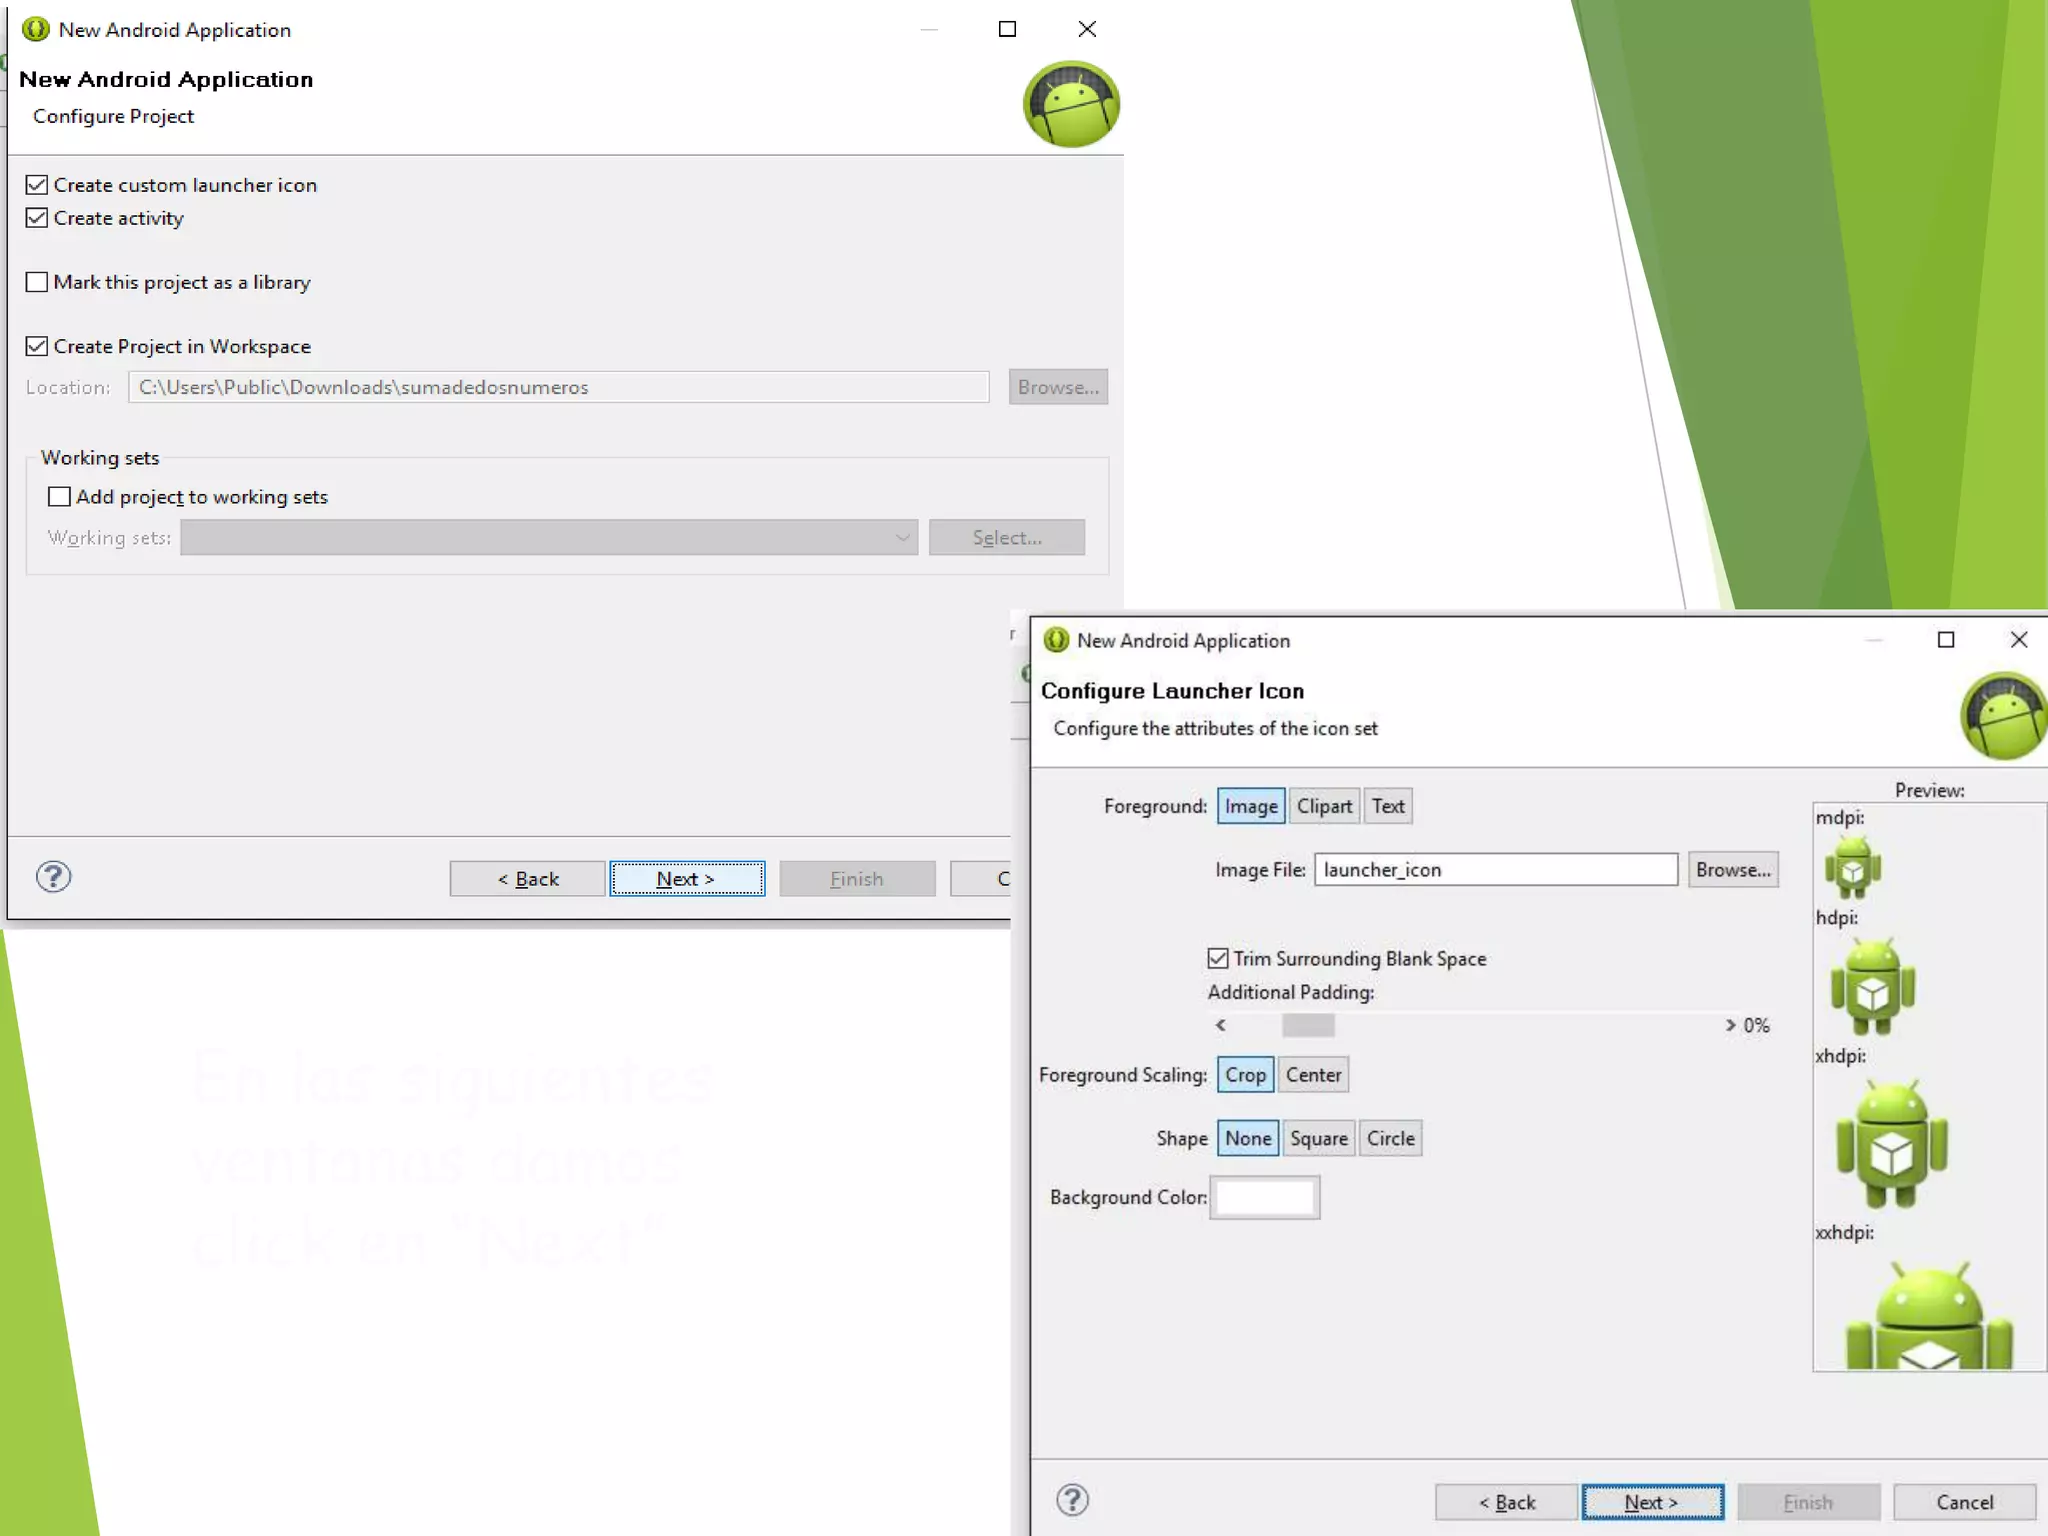Set icon shape to Circle
This screenshot has width=2048, height=1536.
pyautogui.click(x=1391, y=1138)
